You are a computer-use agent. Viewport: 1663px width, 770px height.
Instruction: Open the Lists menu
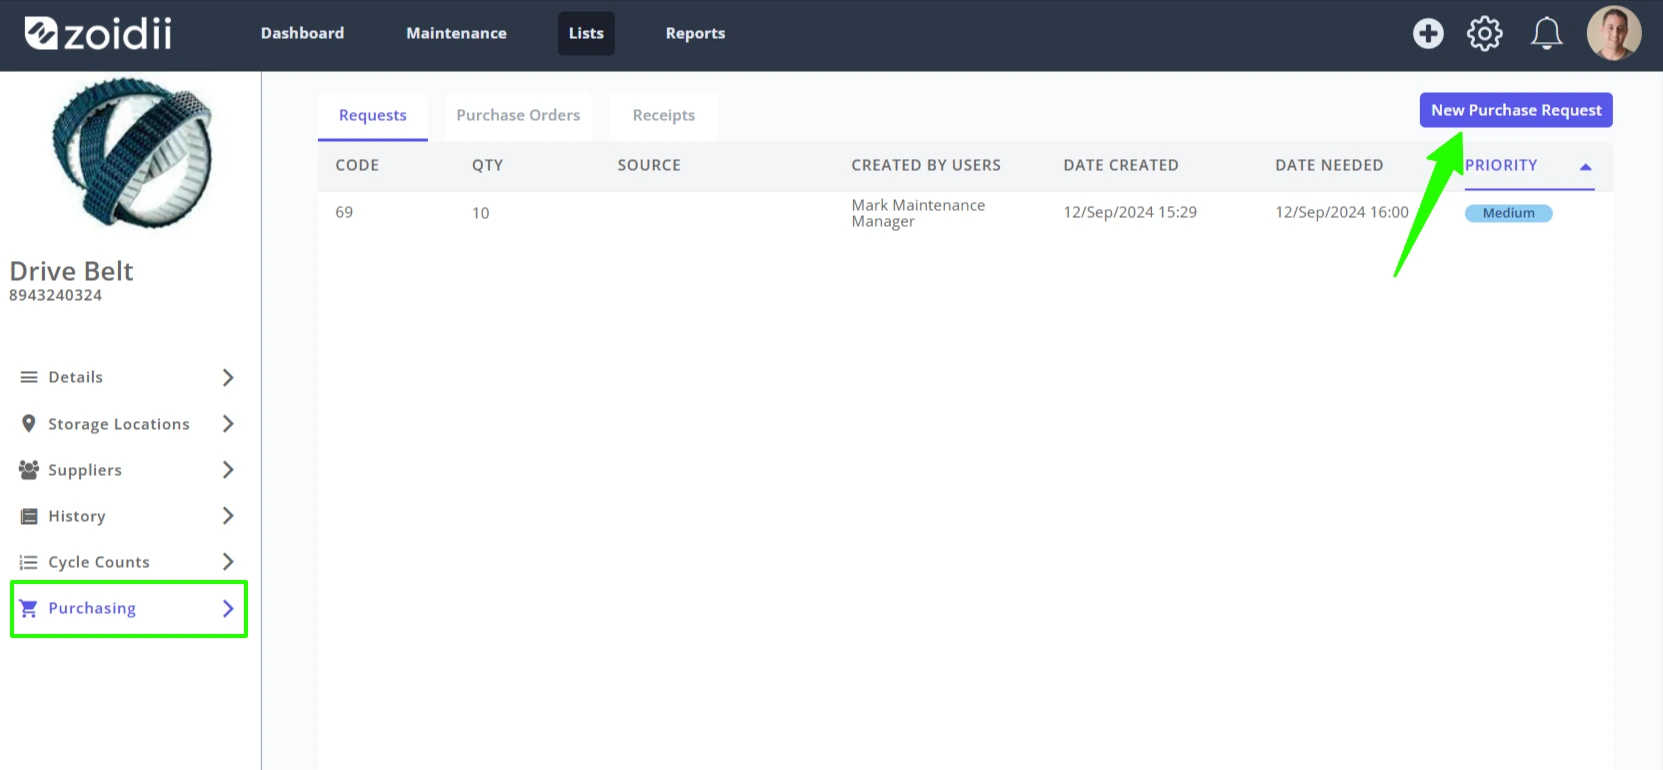[586, 33]
